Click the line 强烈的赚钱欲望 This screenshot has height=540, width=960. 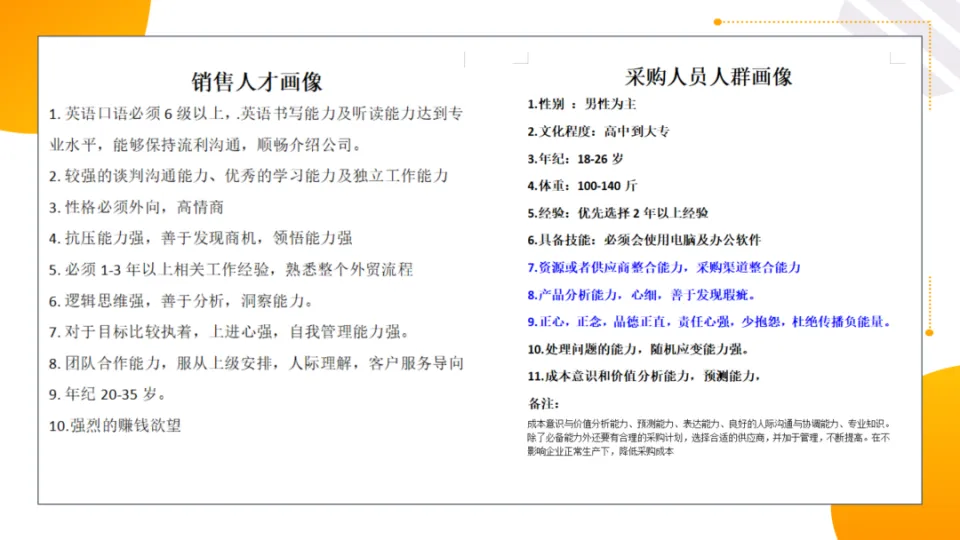pyautogui.click(x=115, y=424)
